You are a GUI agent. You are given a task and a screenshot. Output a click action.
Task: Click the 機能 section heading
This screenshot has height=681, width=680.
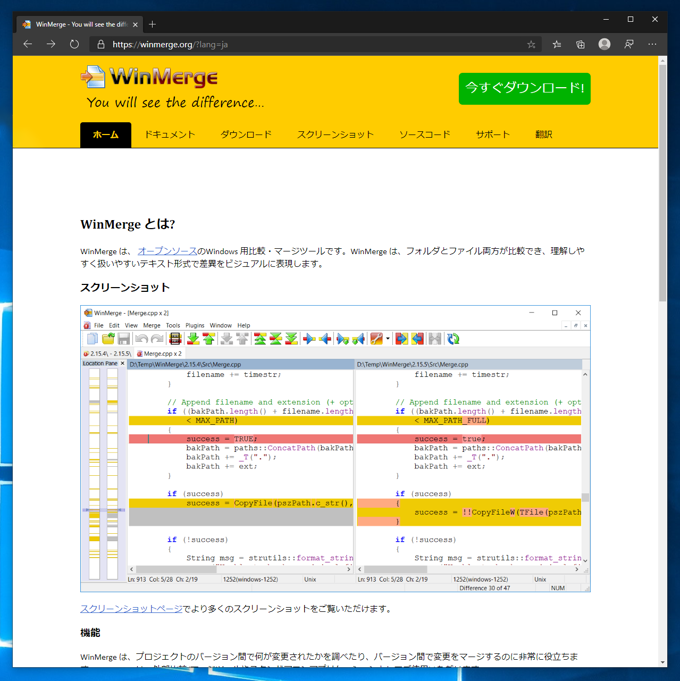90,633
